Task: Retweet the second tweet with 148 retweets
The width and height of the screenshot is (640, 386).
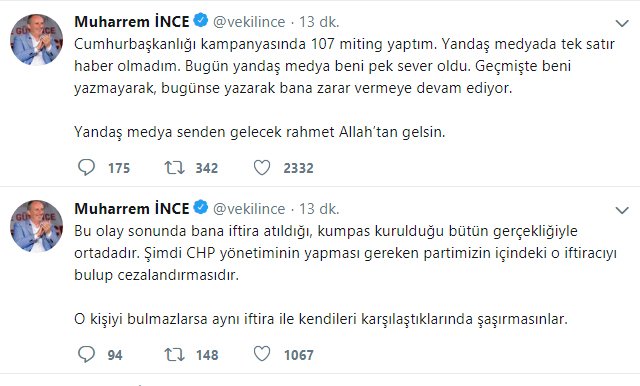Action: pos(174,354)
